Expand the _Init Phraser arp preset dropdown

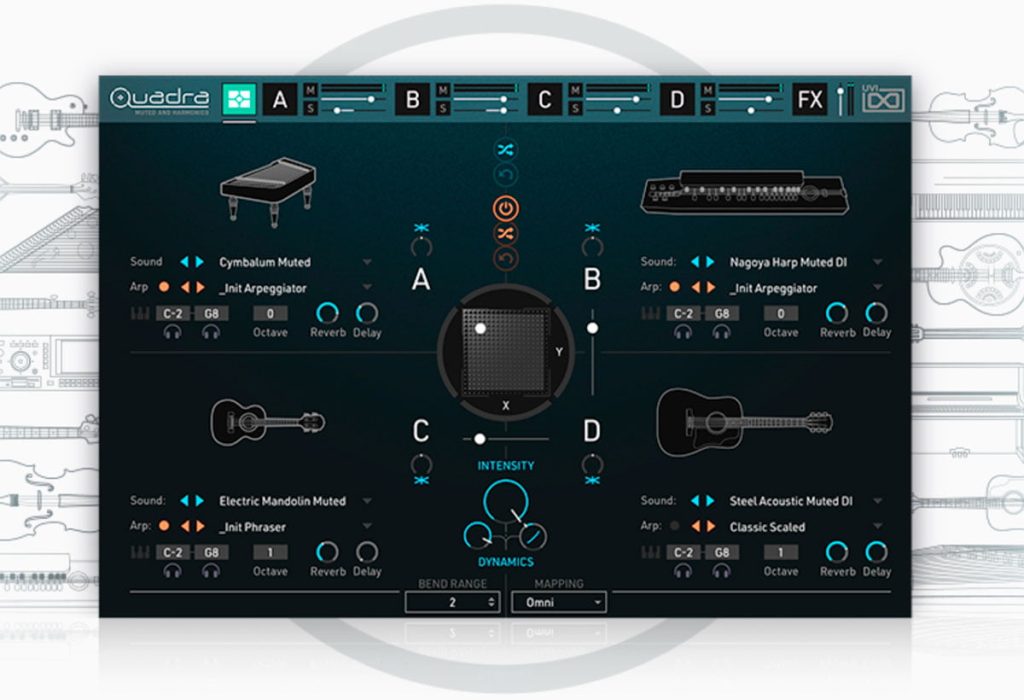coord(367,526)
